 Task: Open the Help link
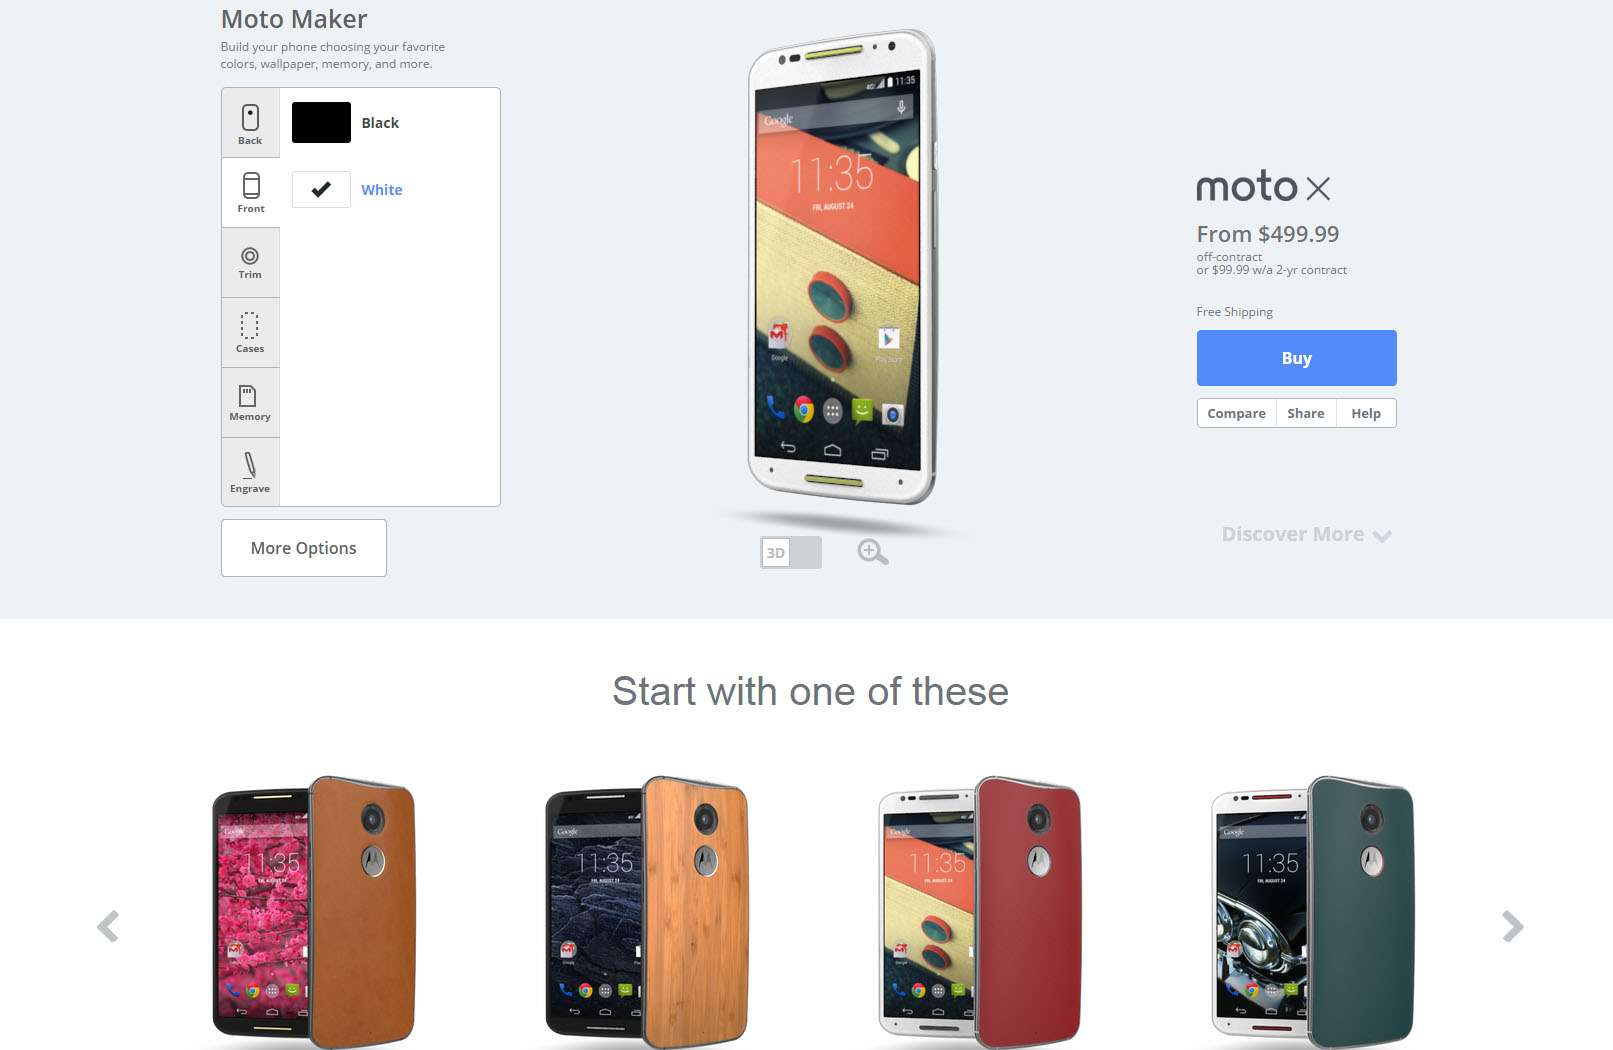click(1366, 413)
